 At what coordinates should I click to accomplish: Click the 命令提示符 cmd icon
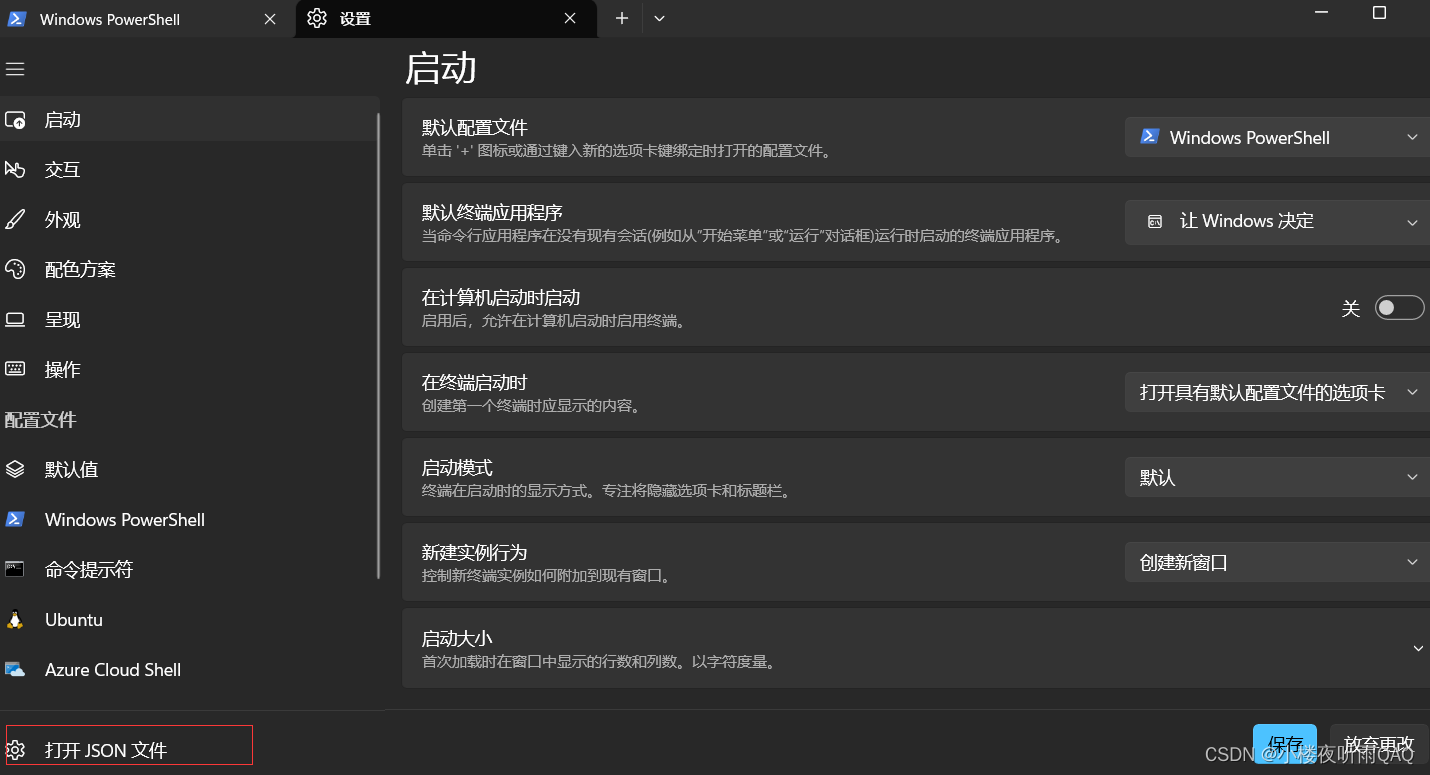(x=15, y=569)
